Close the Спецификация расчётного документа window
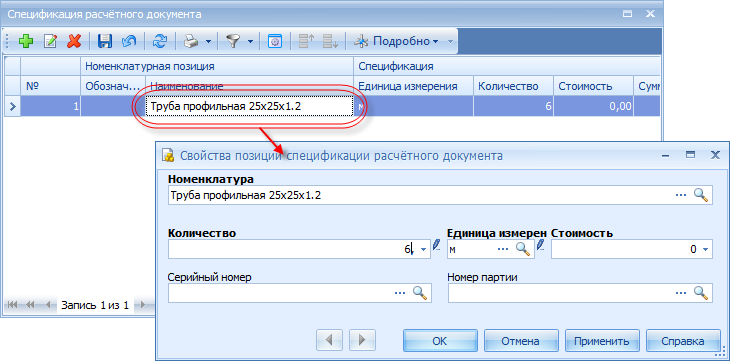Viewport: 730px width, 361px height. [x=650, y=14]
